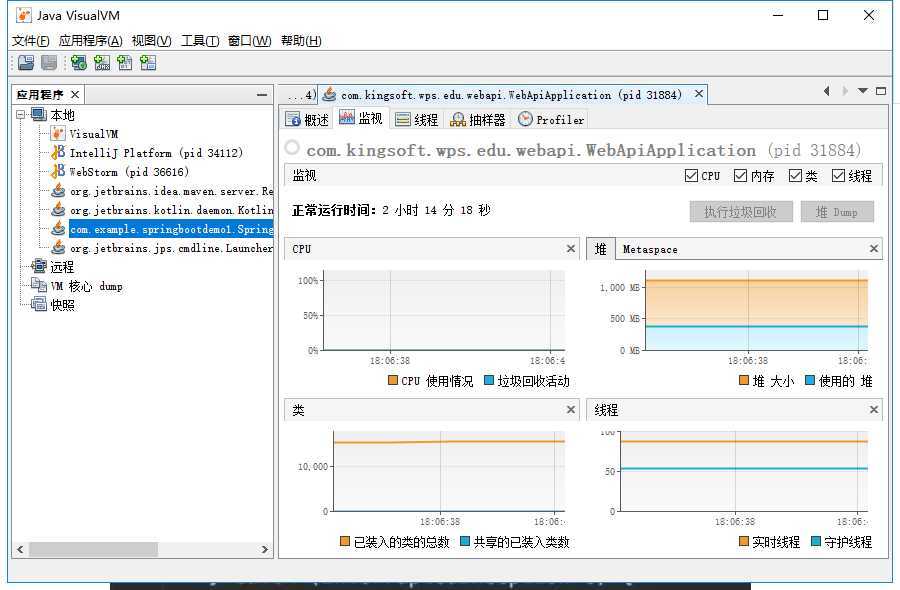Click the blue 垃圾回收活动 legend swatch
The width and height of the screenshot is (900, 590).
click(x=489, y=381)
